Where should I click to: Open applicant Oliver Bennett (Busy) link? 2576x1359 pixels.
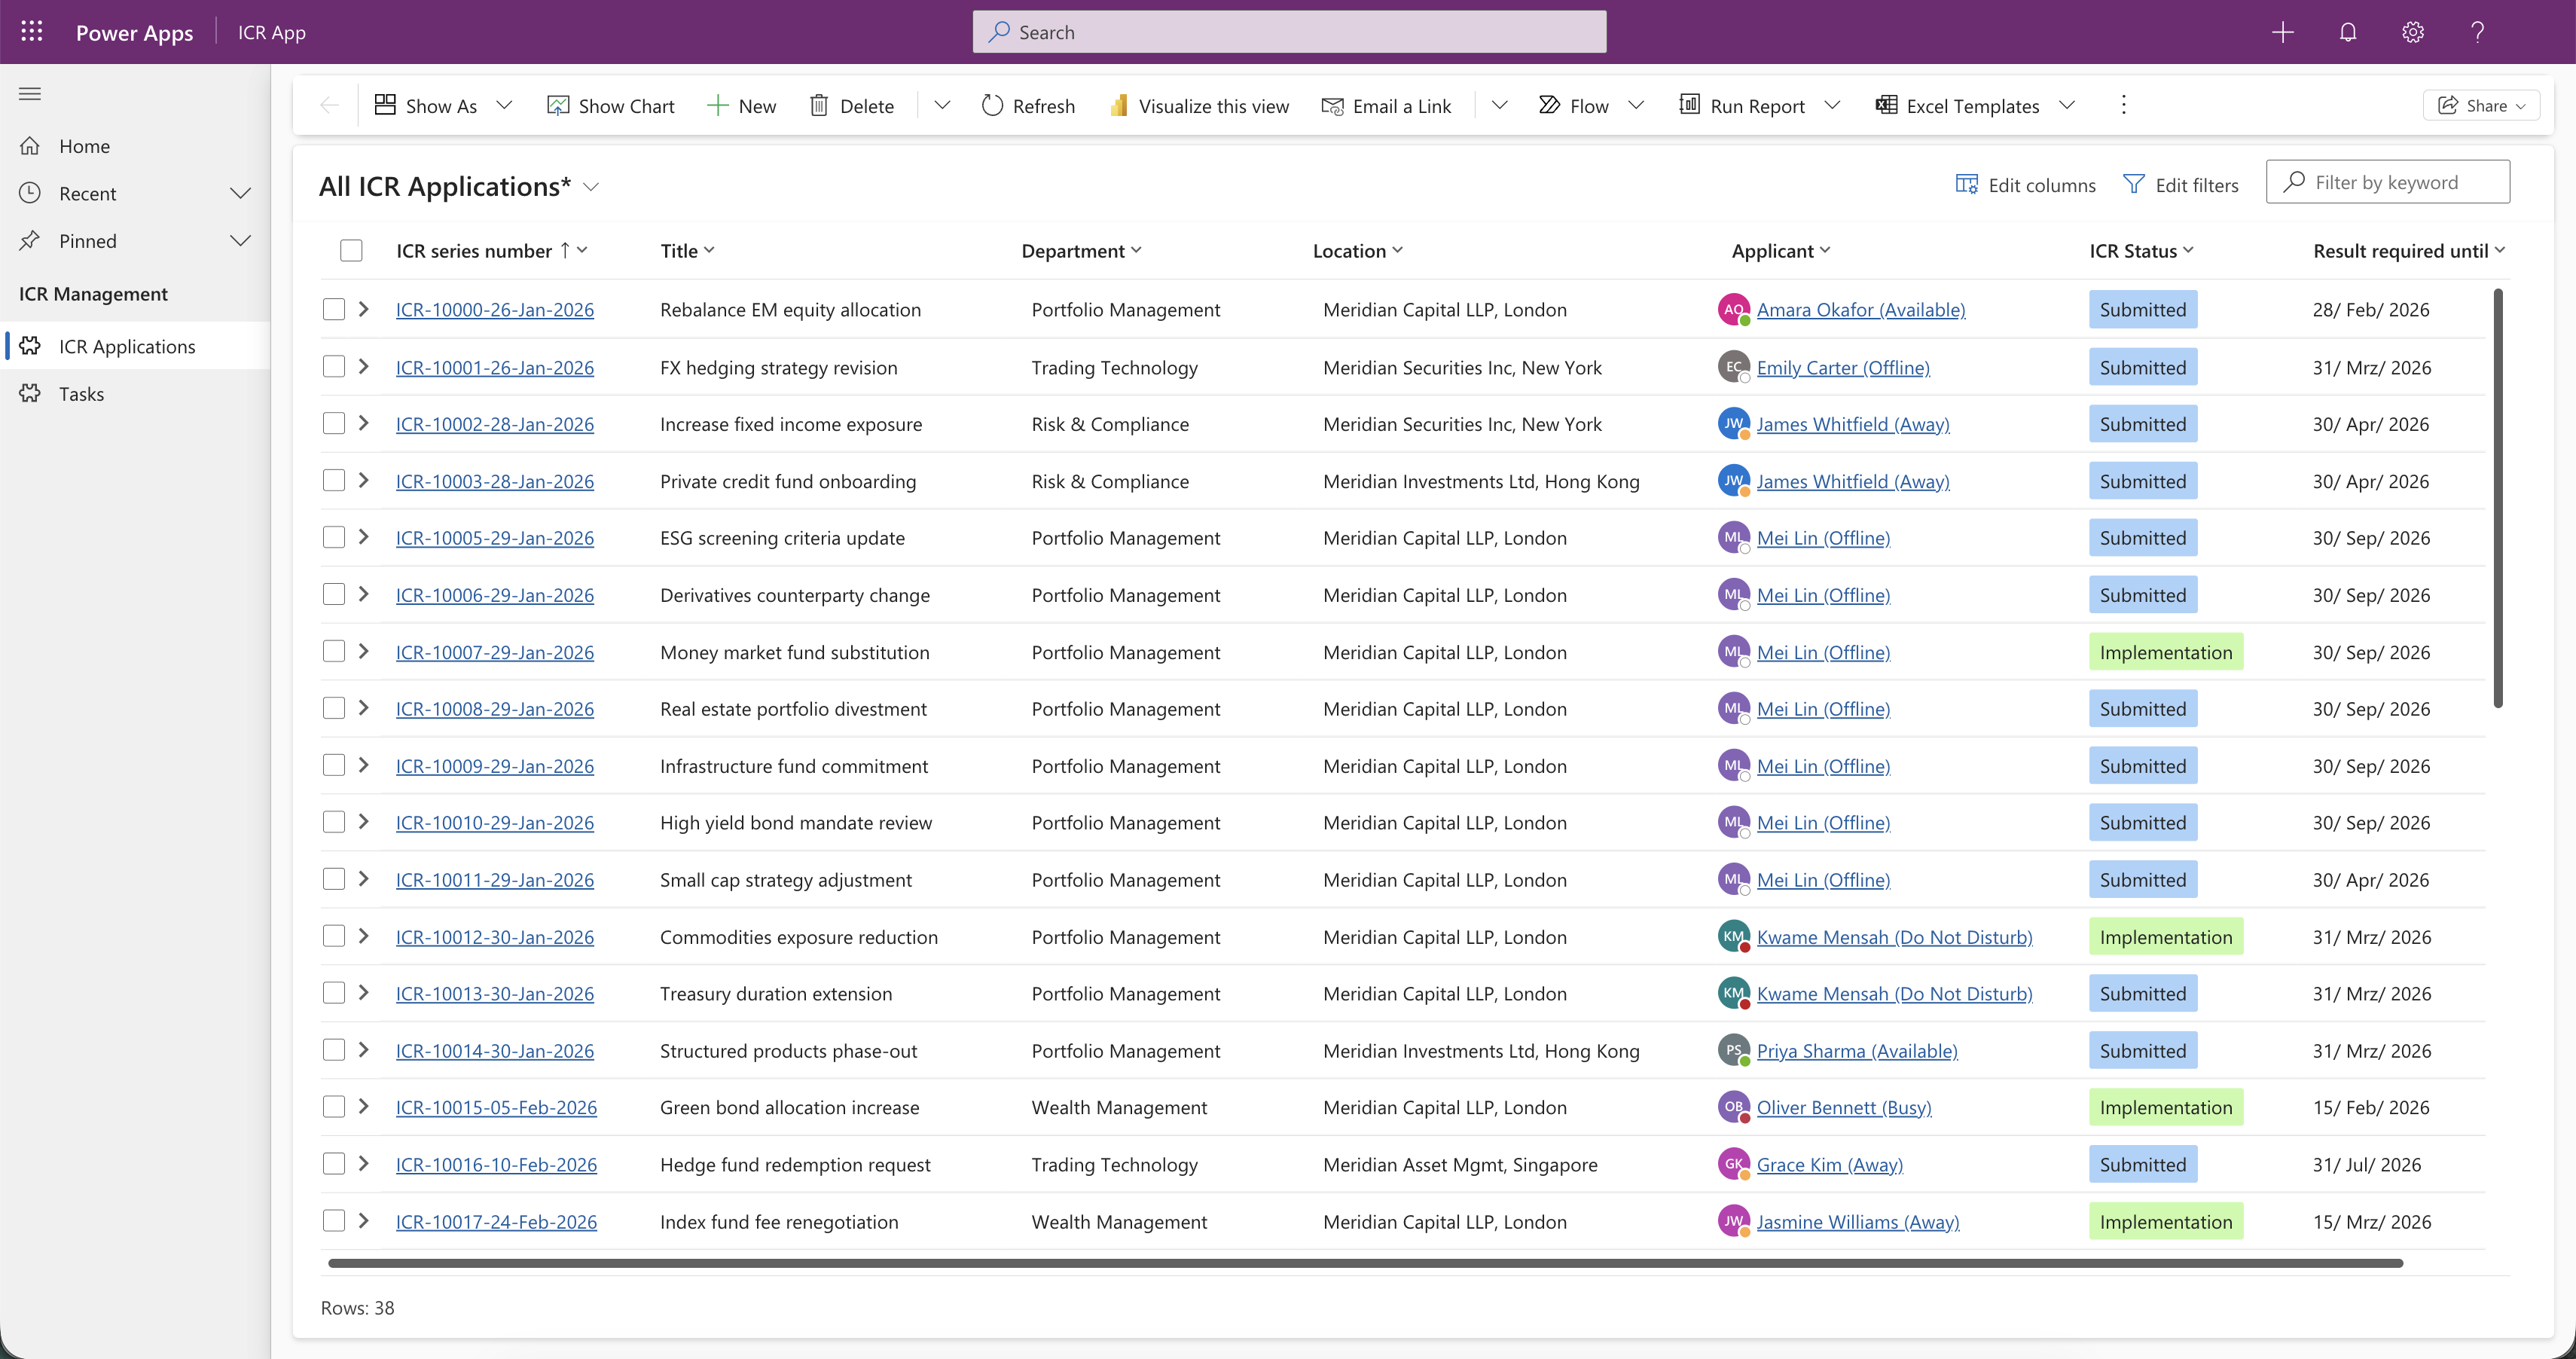[x=1844, y=1107]
